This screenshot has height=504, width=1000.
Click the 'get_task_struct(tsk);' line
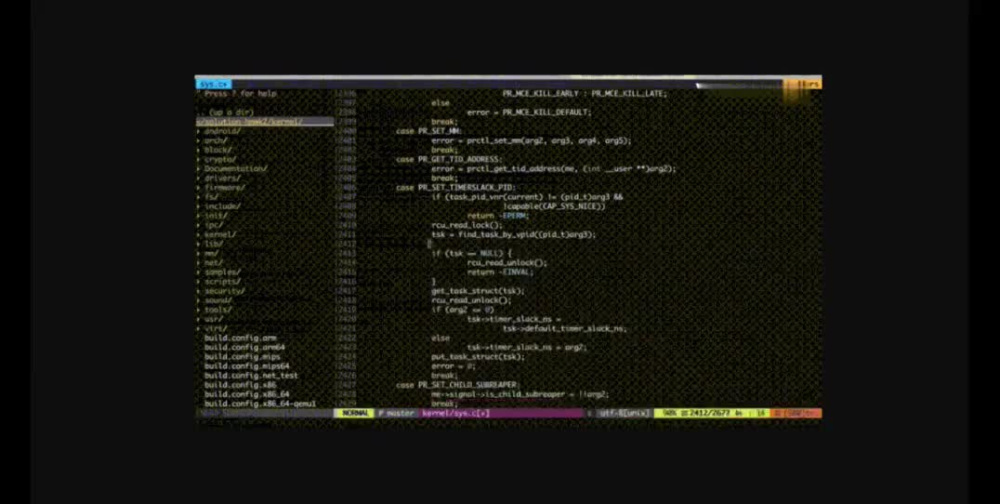point(478,291)
